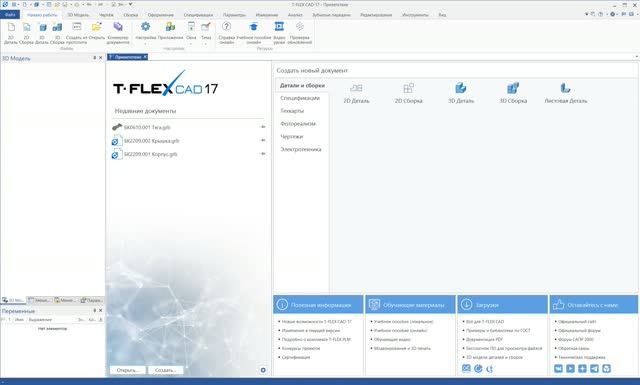Close the 3D Модель panel
This screenshot has width=640, height=385.
click(100, 58)
